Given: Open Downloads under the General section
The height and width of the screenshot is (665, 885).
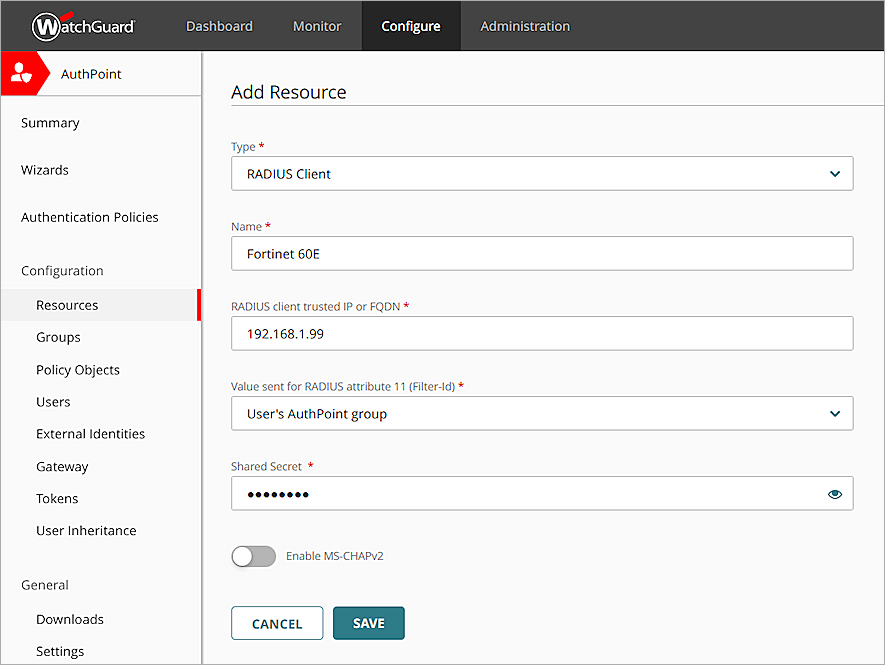Looking at the screenshot, I should tap(69, 619).
